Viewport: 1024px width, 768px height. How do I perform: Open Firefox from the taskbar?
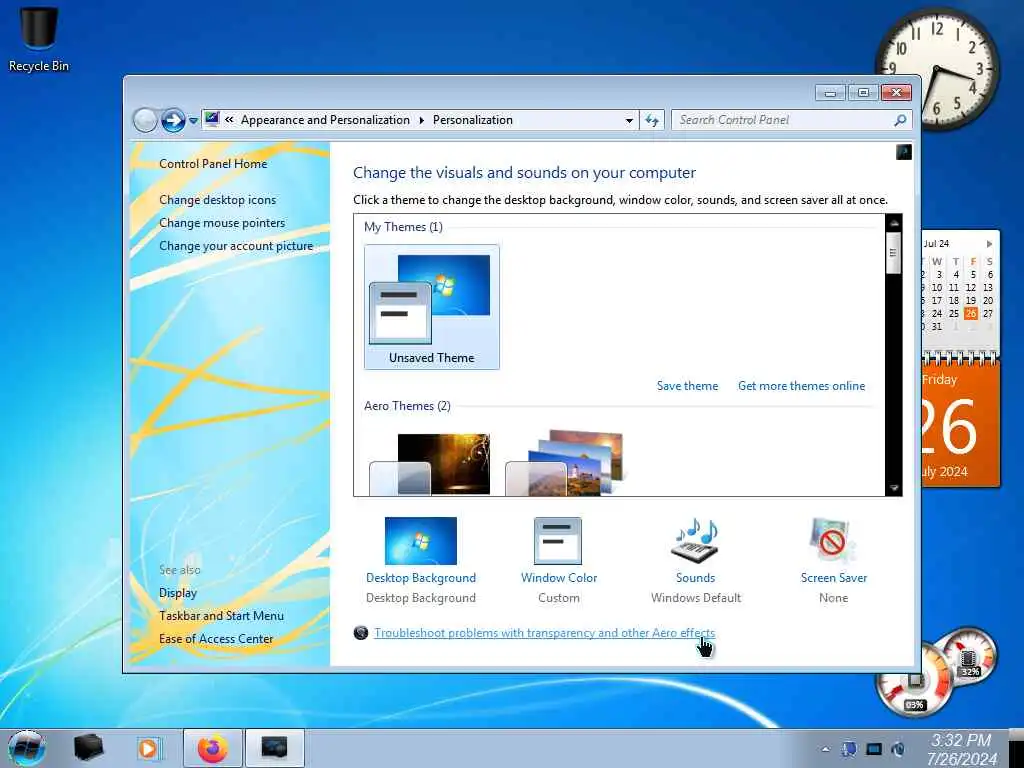[x=213, y=748]
